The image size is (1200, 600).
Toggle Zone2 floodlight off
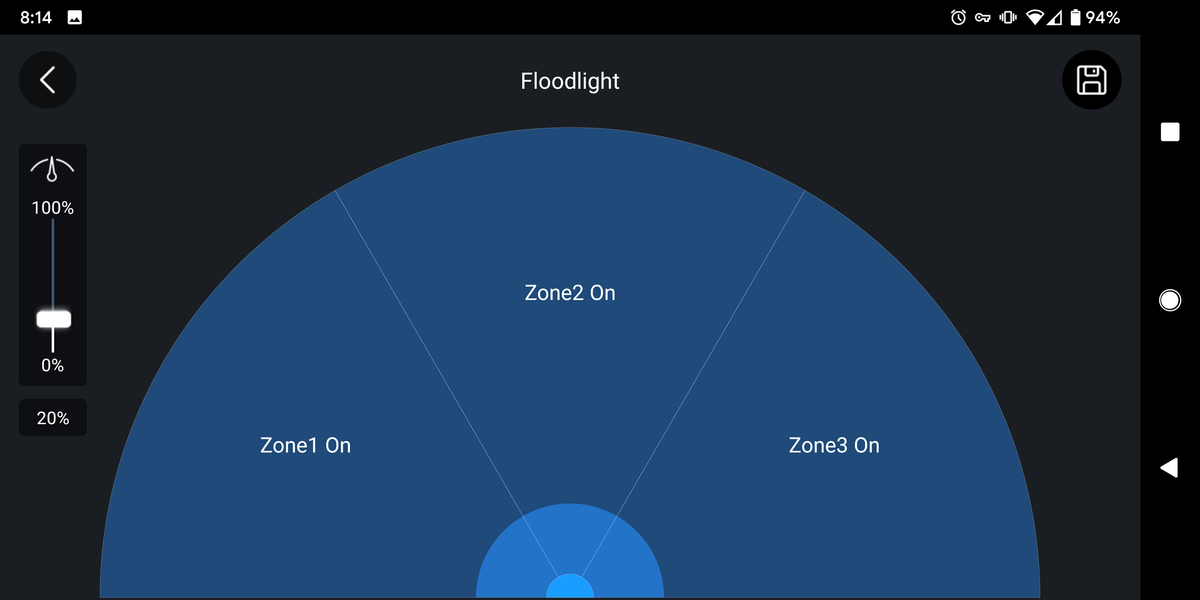pos(570,293)
